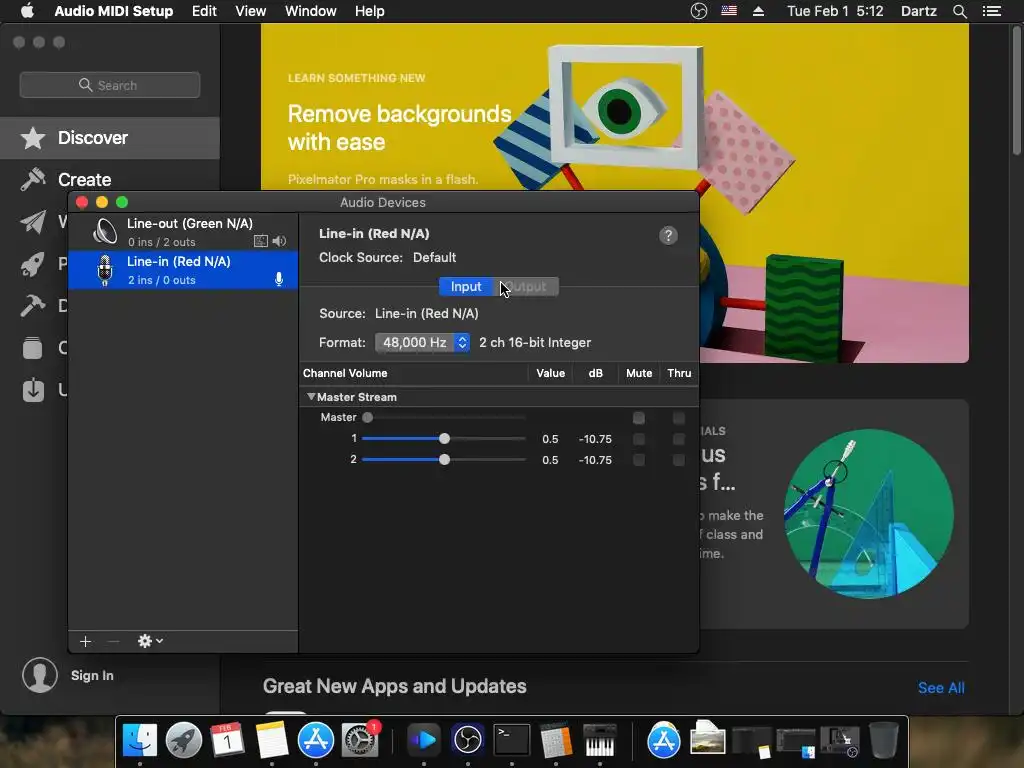Open the 48,000 Hz format dropdown
The height and width of the screenshot is (768, 1024).
[423, 342]
